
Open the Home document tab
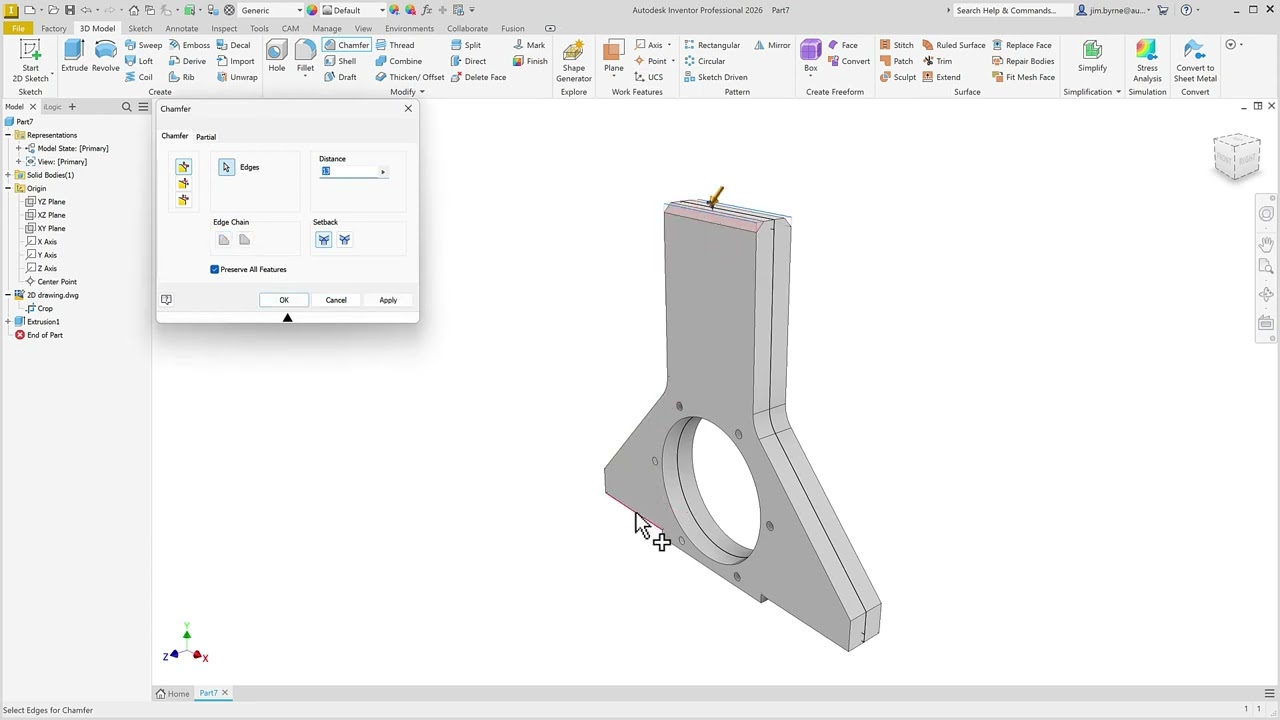(173, 693)
